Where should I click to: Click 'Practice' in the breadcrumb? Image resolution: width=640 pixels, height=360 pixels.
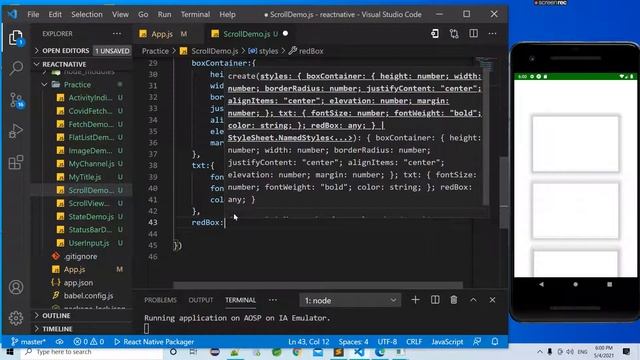click(155, 51)
